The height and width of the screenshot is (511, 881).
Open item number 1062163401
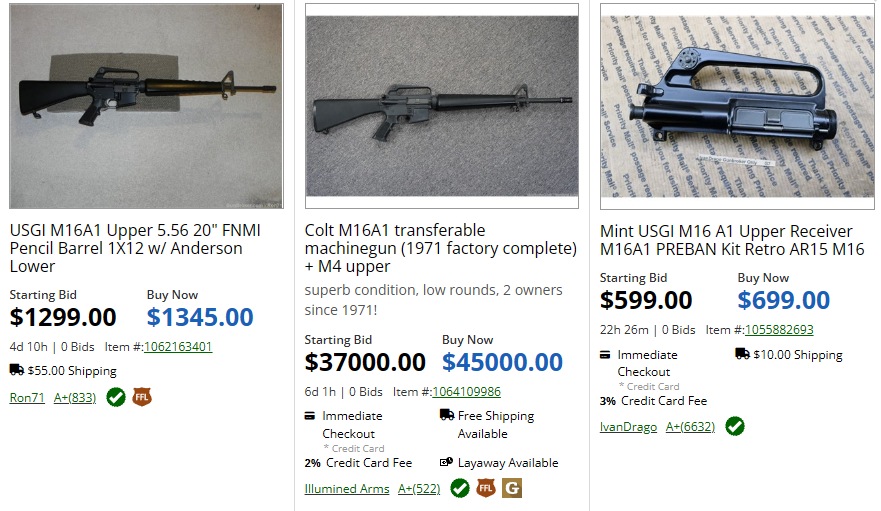click(178, 347)
